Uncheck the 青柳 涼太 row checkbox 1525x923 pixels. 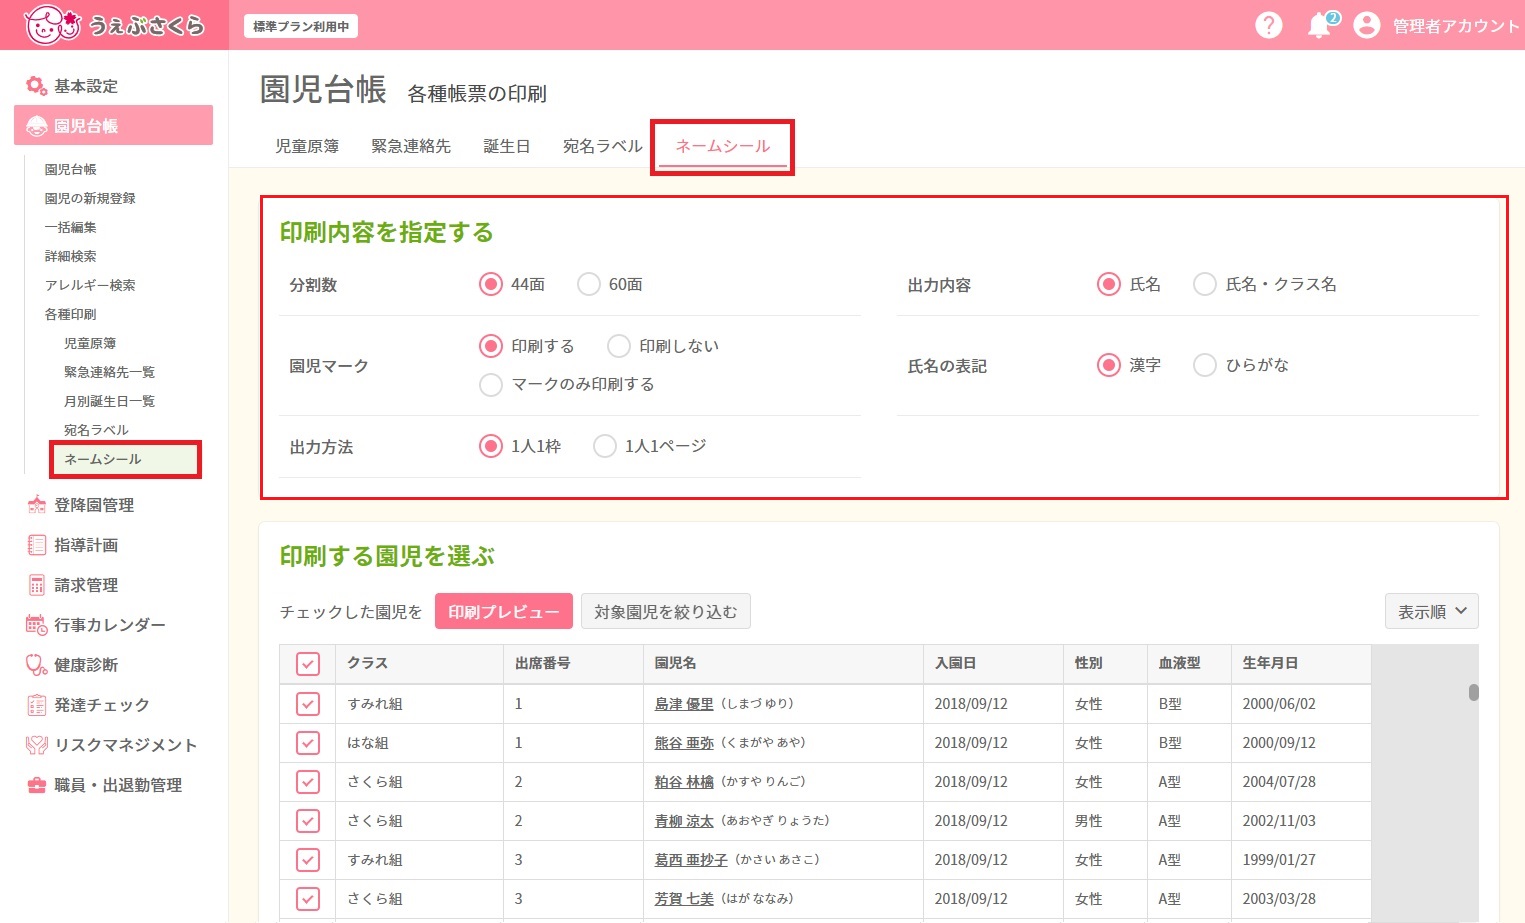point(308,821)
